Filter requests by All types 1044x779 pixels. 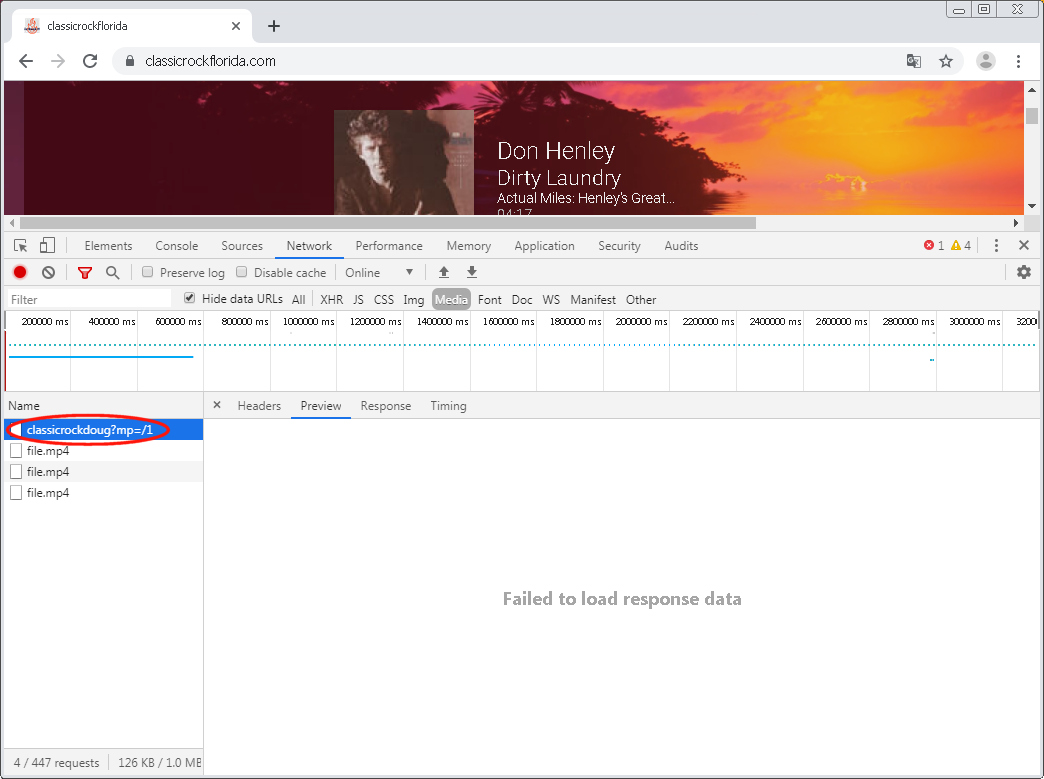pyautogui.click(x=298, y=300)
